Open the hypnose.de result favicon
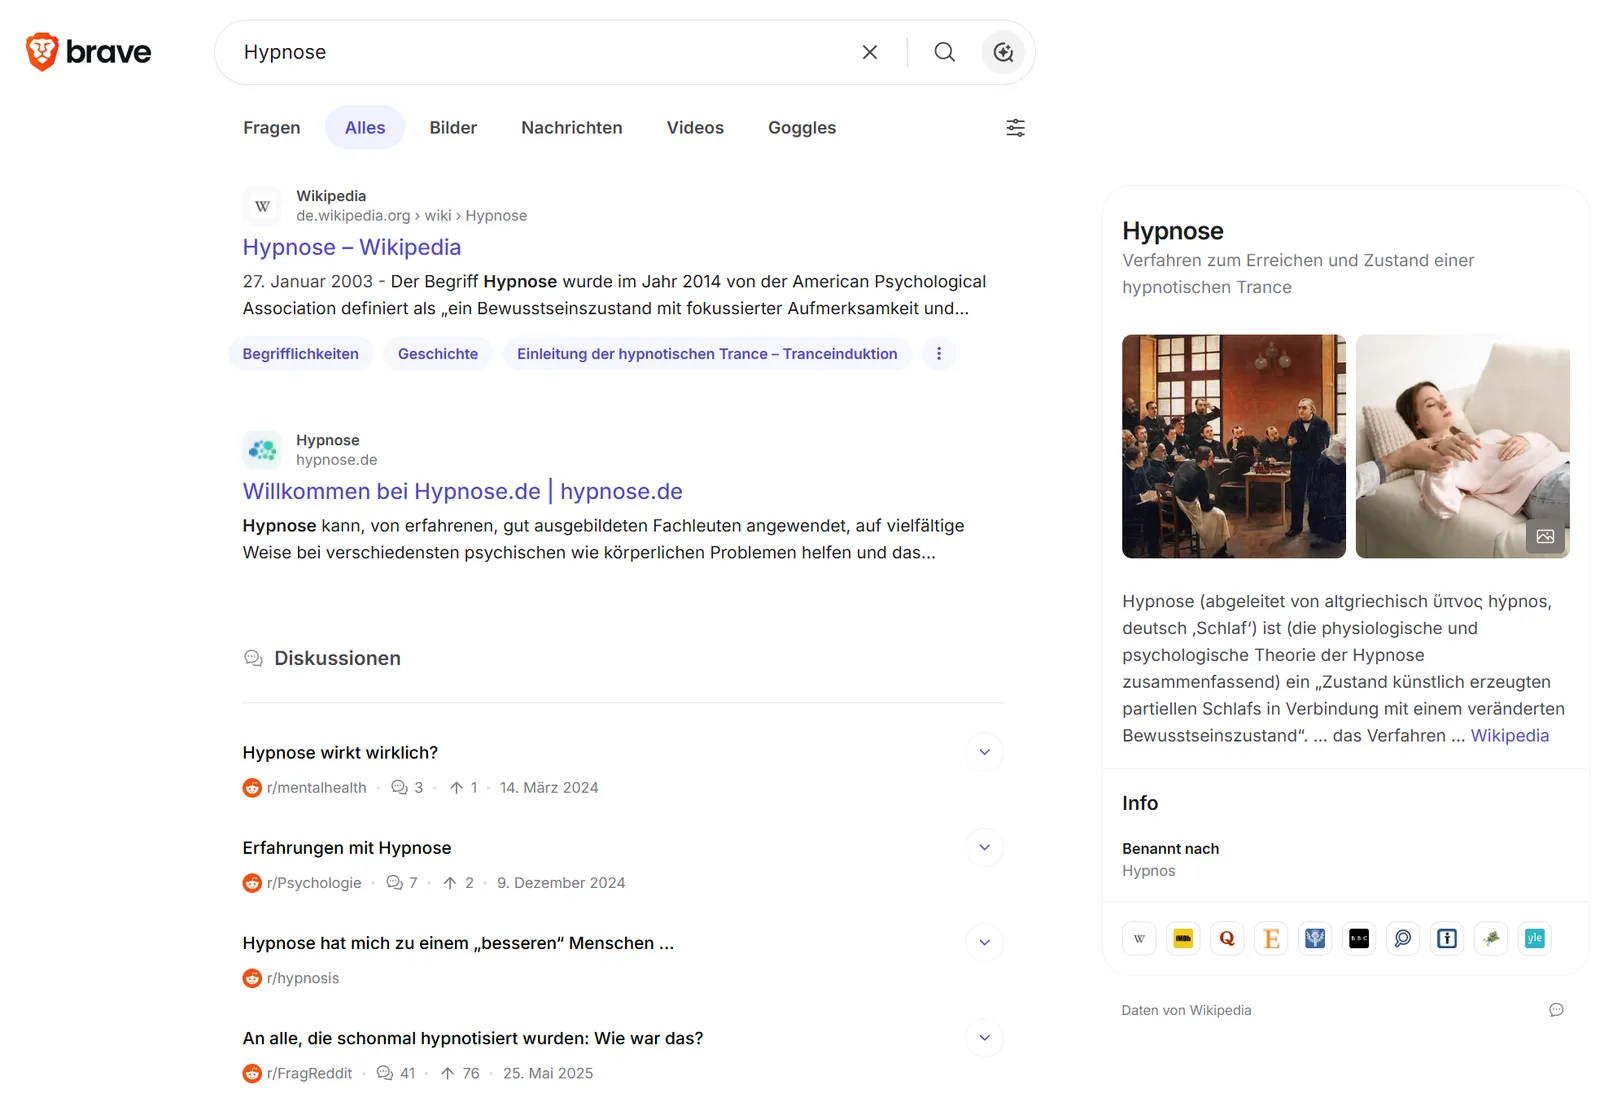 [262, 450]
